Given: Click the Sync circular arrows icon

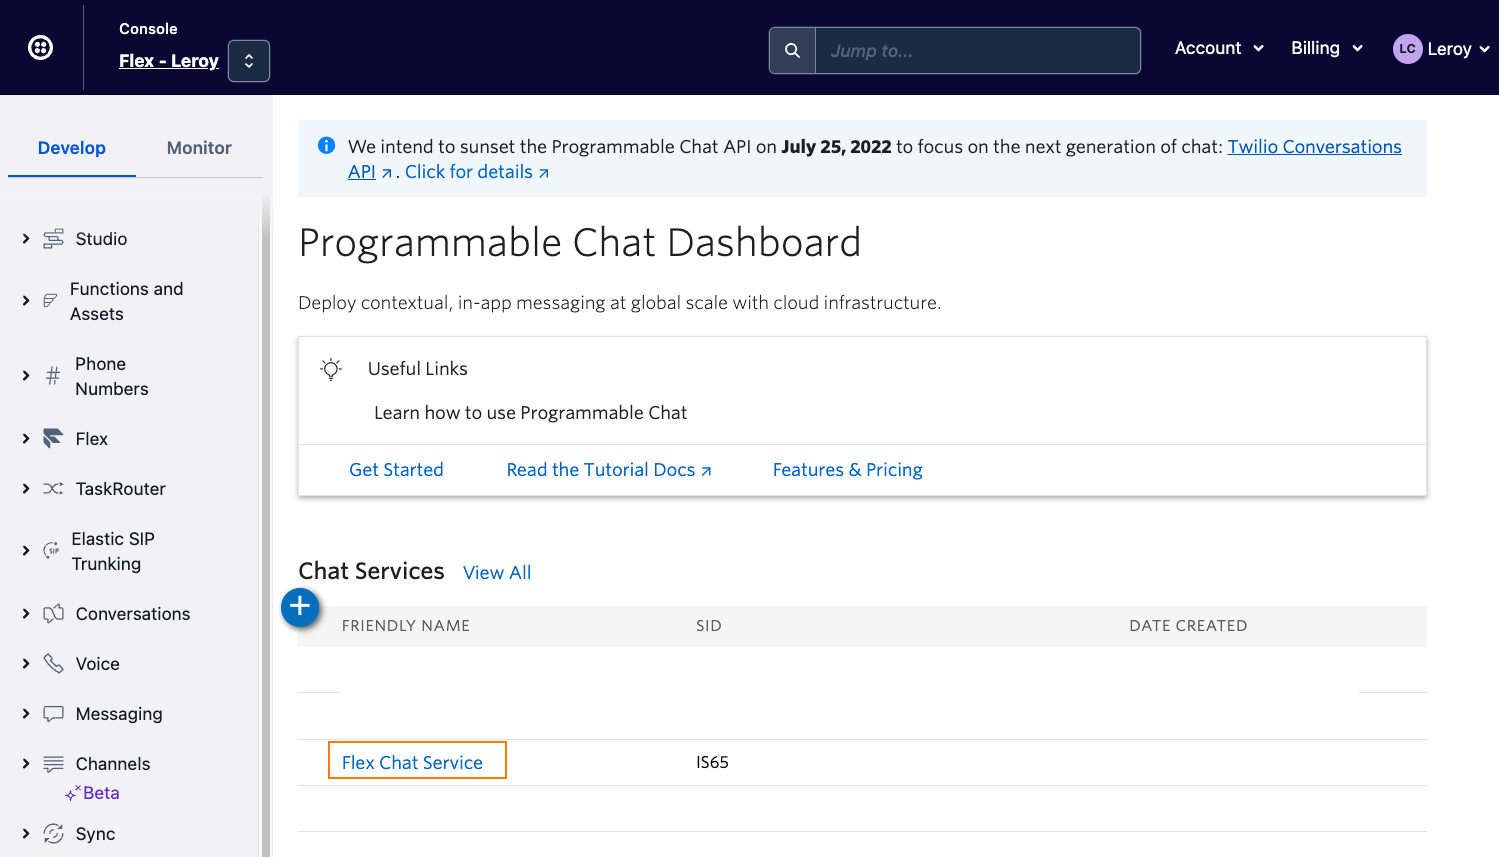Looking at the screenshot, I should point(54,834).
